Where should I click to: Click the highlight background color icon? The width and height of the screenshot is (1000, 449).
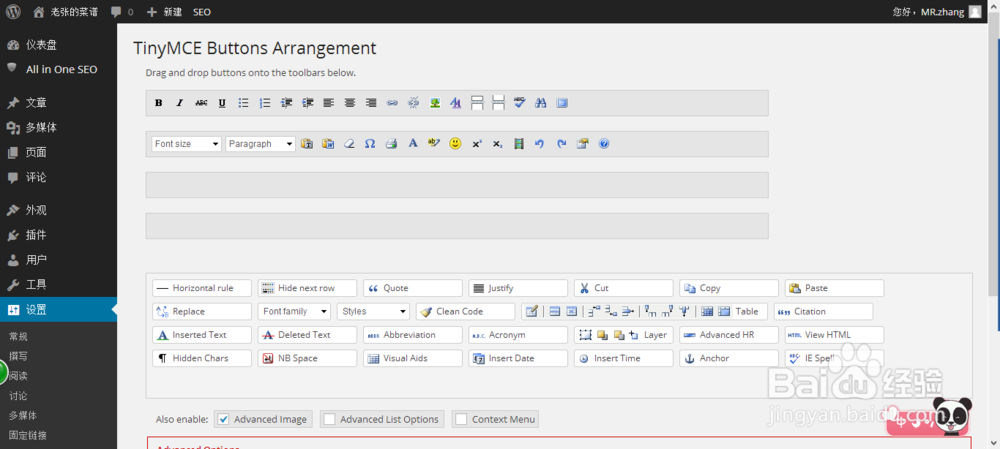tap(434, 144)
